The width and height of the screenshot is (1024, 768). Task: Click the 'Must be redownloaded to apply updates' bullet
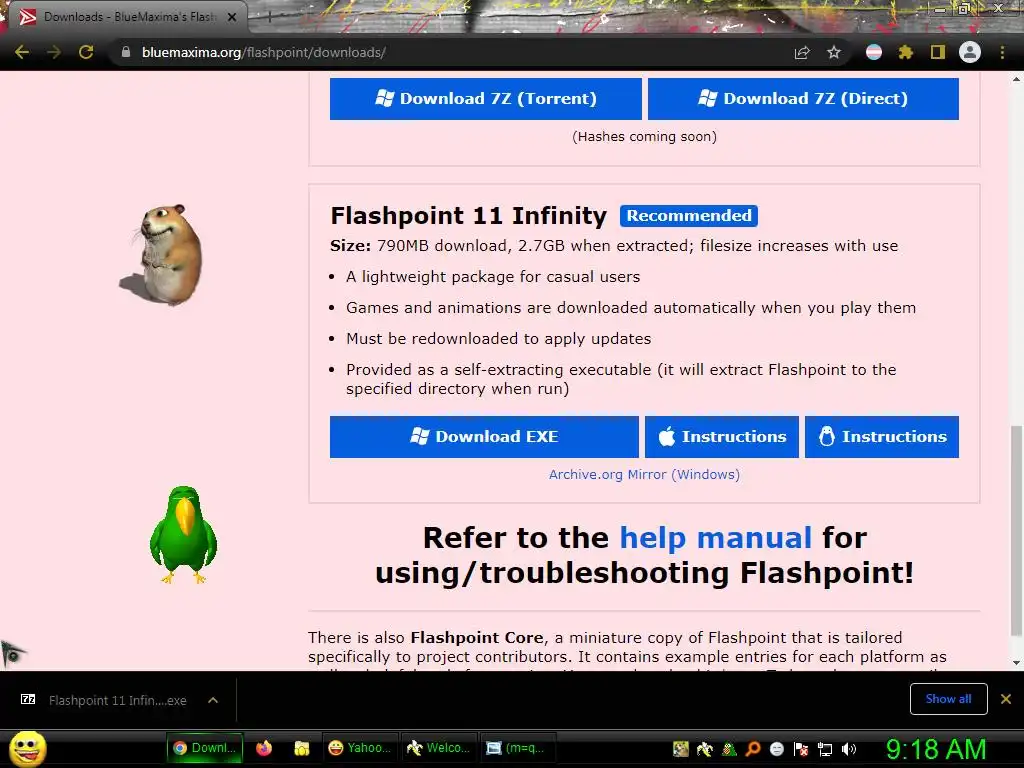(498, 339)
